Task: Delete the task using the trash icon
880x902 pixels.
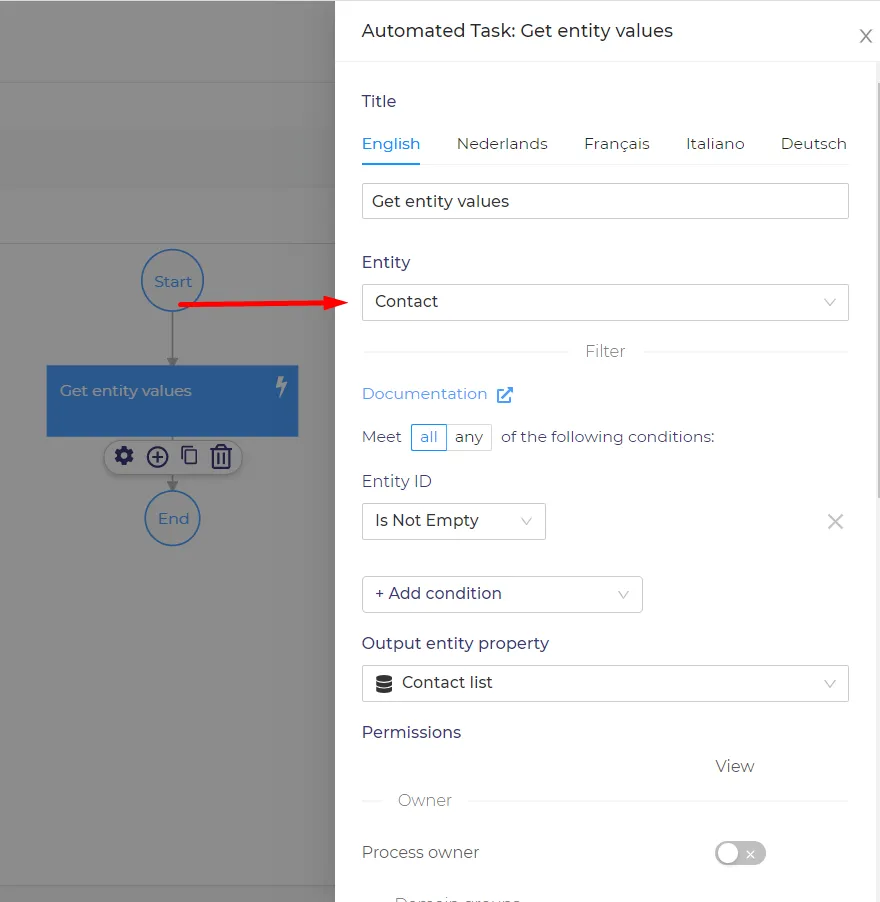Action: coord(221,457)
